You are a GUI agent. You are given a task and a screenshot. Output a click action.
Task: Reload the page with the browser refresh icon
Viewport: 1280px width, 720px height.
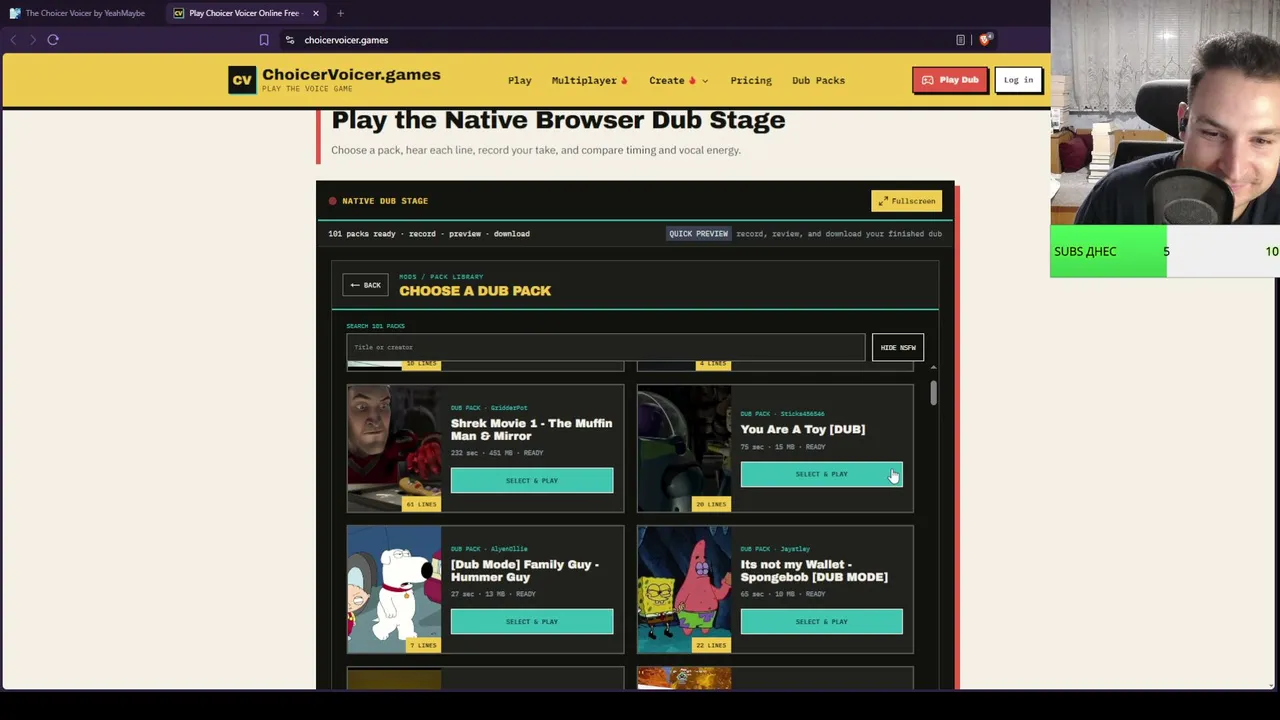(53, 40)
